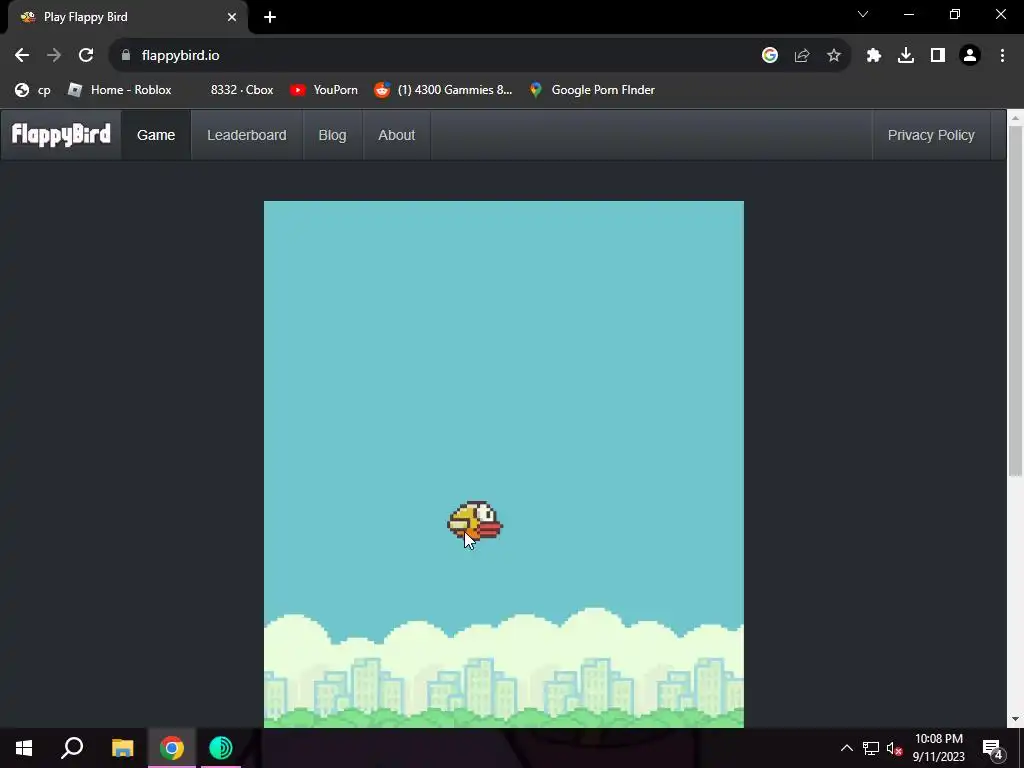The image size is (1024, 768).
Task: Open the Chrome three-dot menu
Action: click(x=1002, y=56)
